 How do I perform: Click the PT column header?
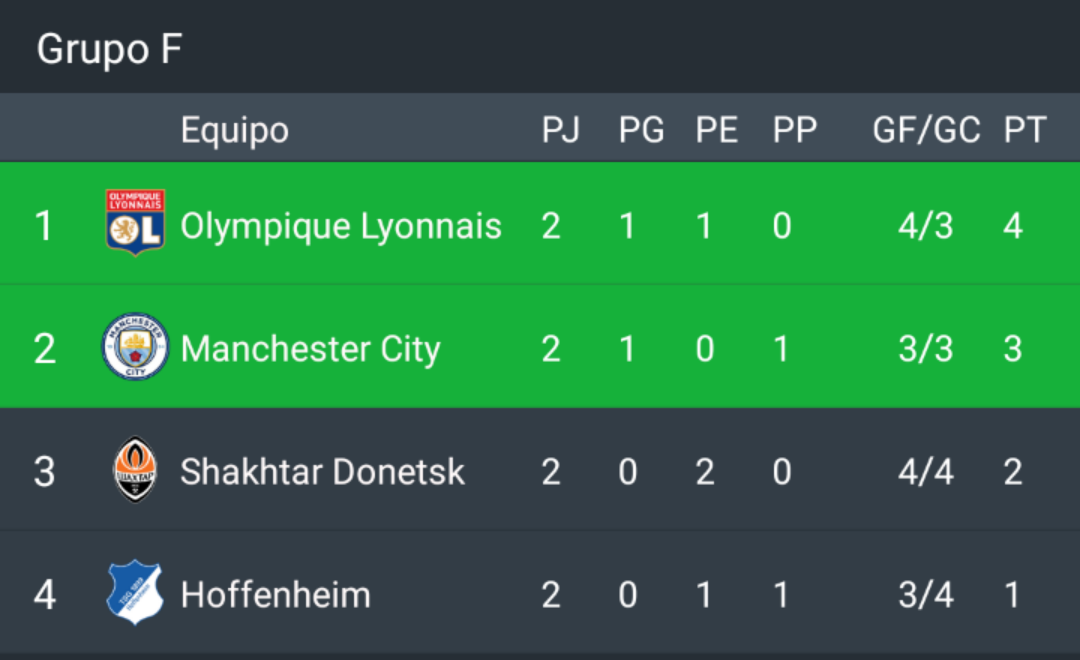tap(1025, 130)
